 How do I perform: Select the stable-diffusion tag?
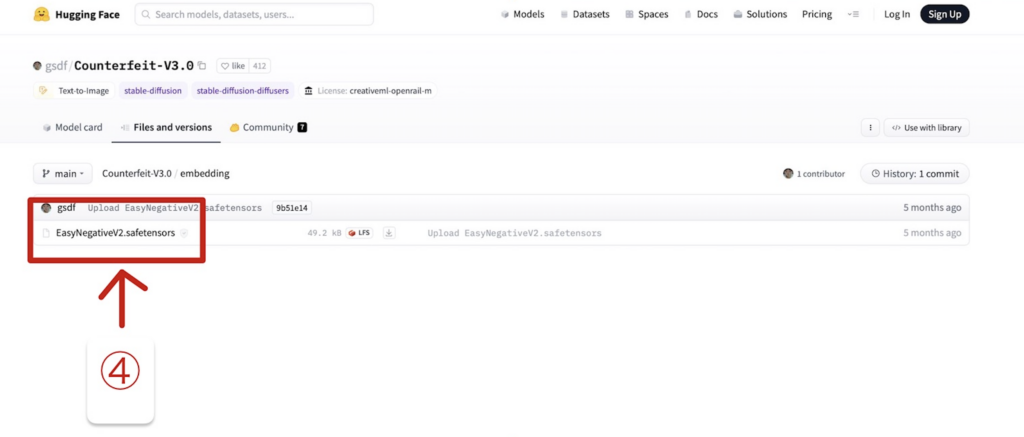[153, 91]
